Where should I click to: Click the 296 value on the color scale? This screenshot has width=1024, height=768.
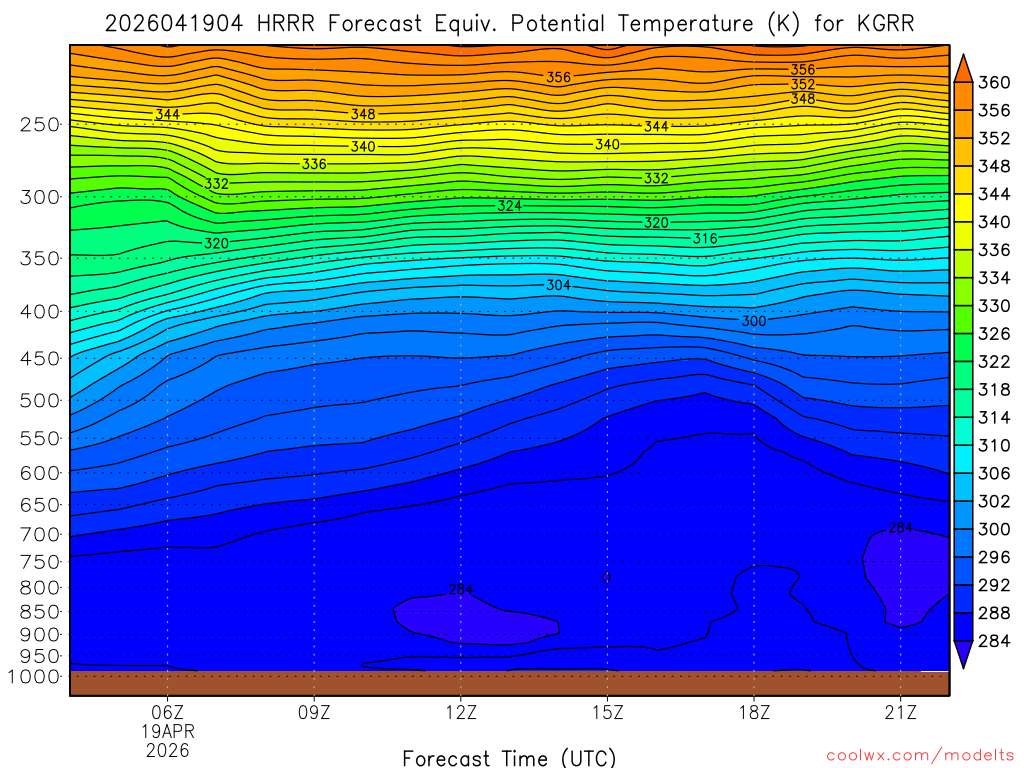994,557
